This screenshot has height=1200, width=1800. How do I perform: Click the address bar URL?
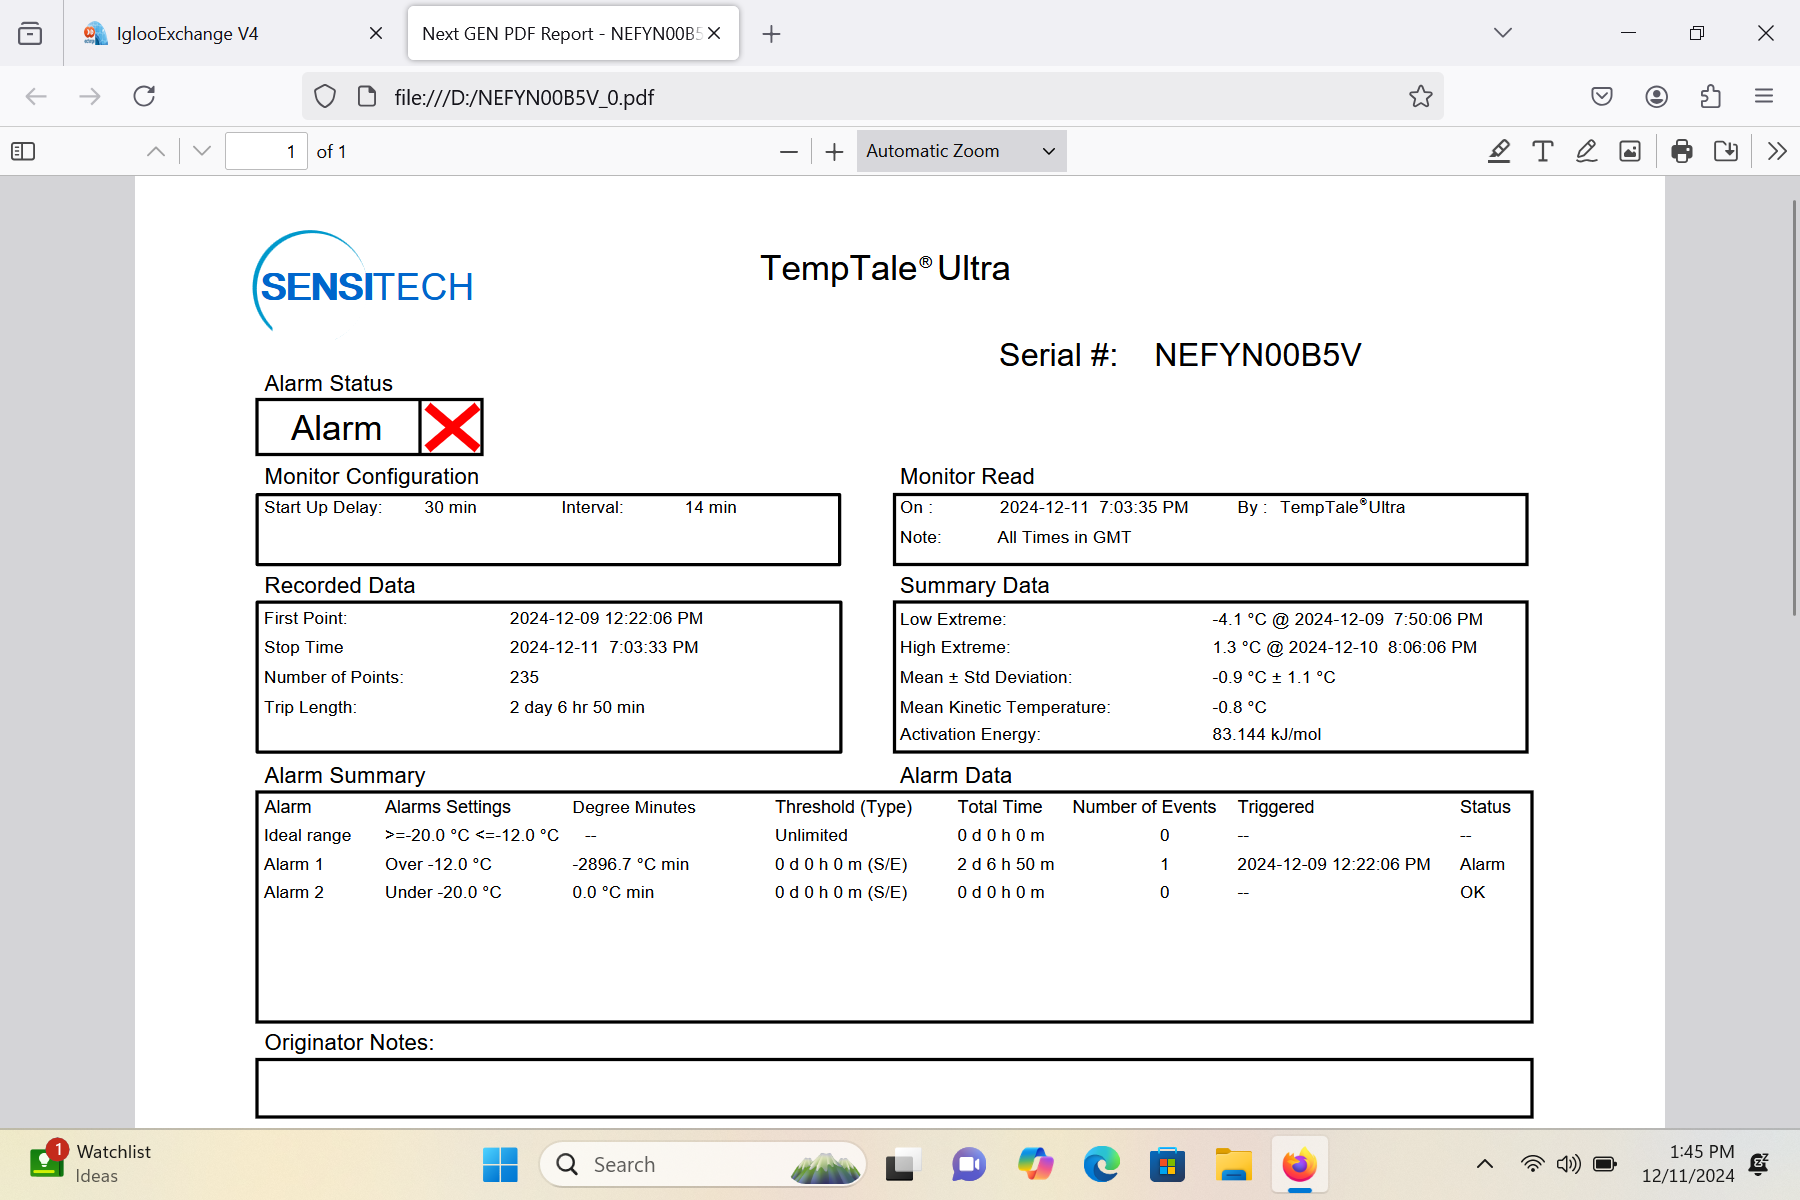click(524, 97)
